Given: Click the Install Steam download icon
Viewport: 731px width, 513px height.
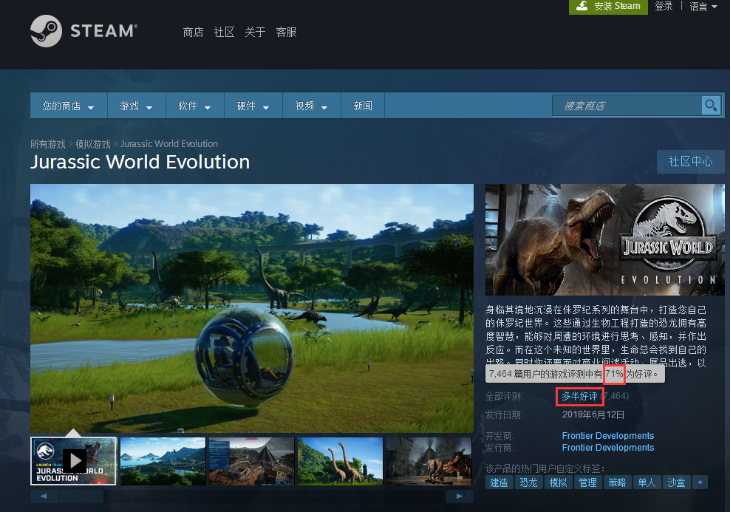Looking at the screenshot, I should click(x=582, y=6).
